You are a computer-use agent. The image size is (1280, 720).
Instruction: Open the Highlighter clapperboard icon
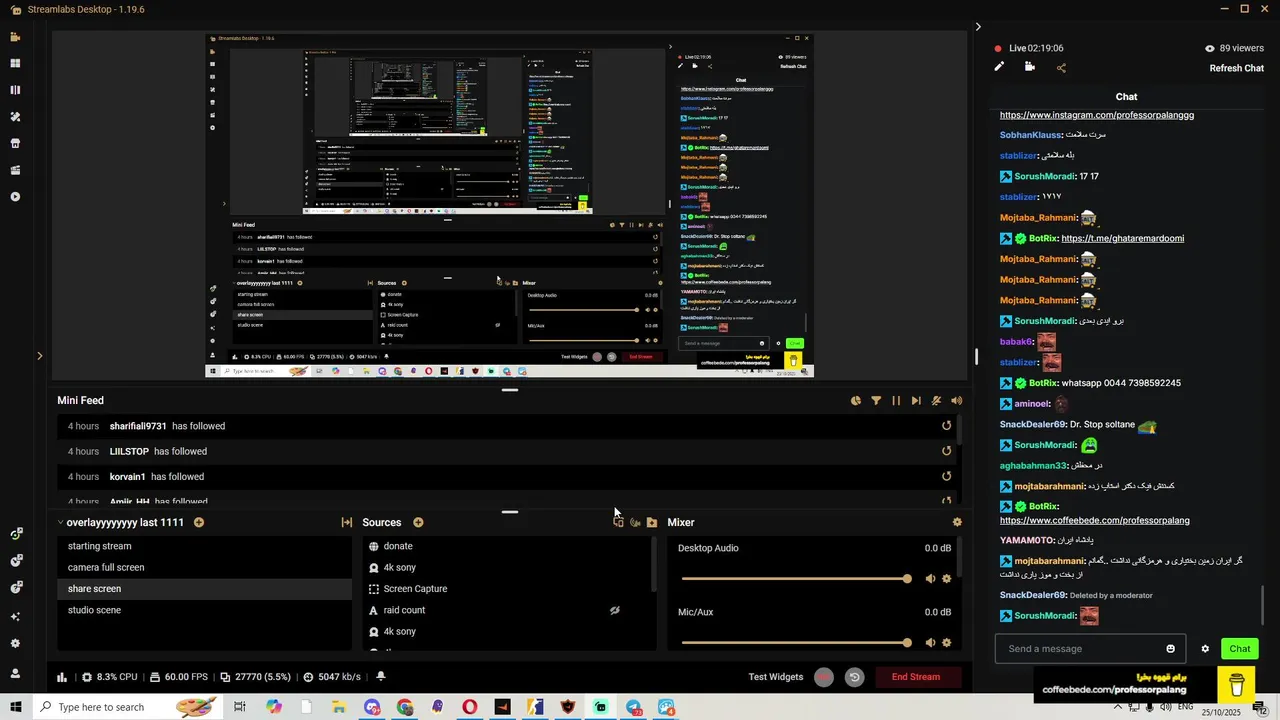point(15,170)
